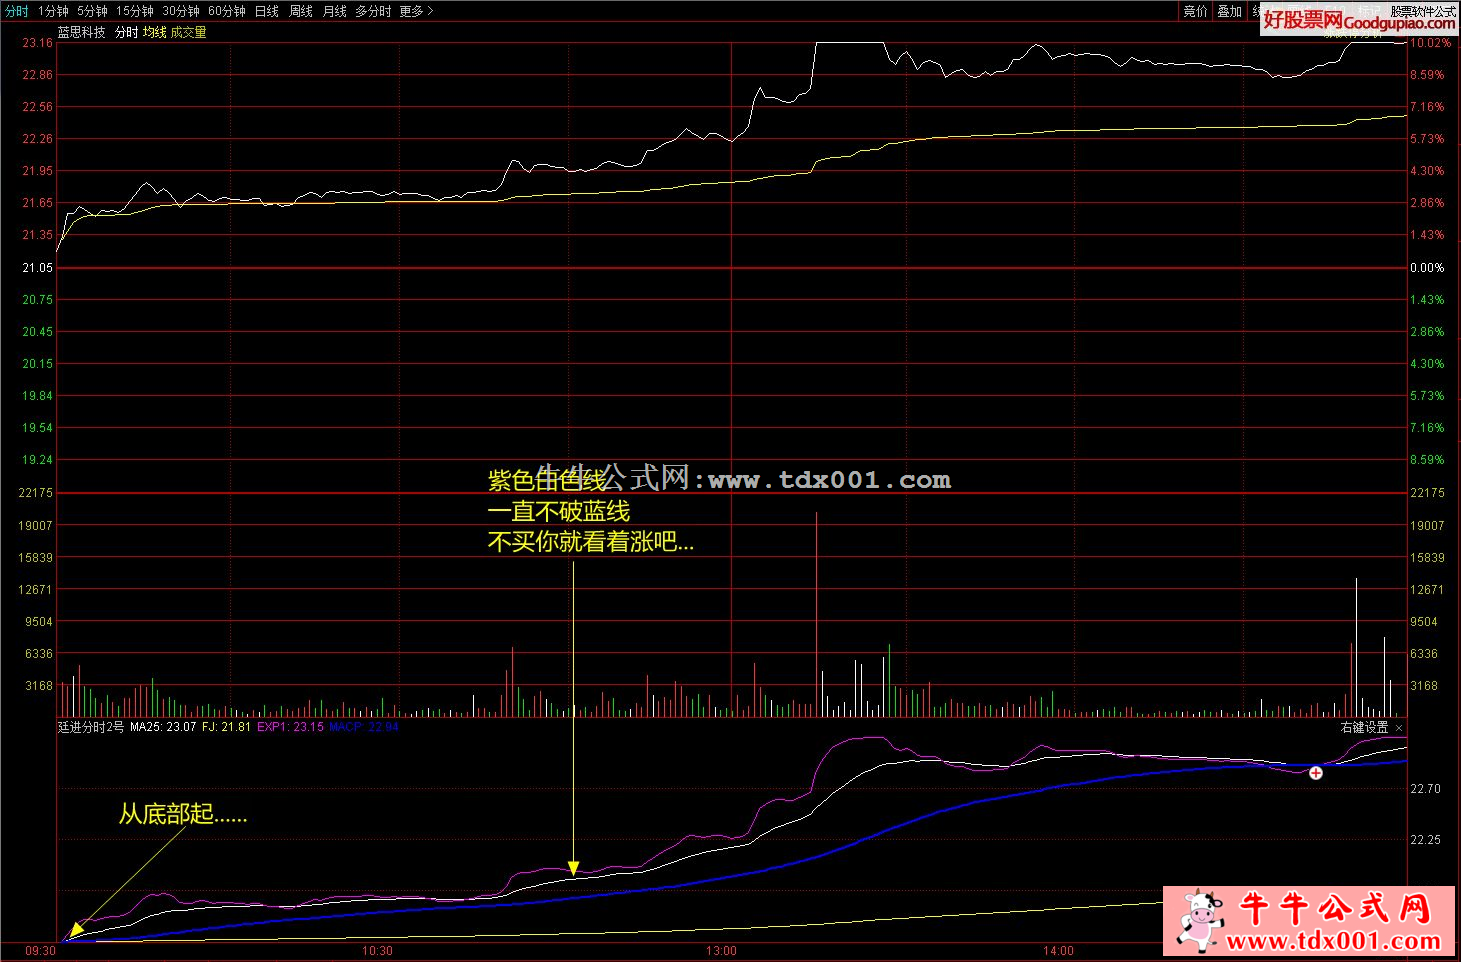Click the 14:00 time axis label

click(x=1058, y=951)
